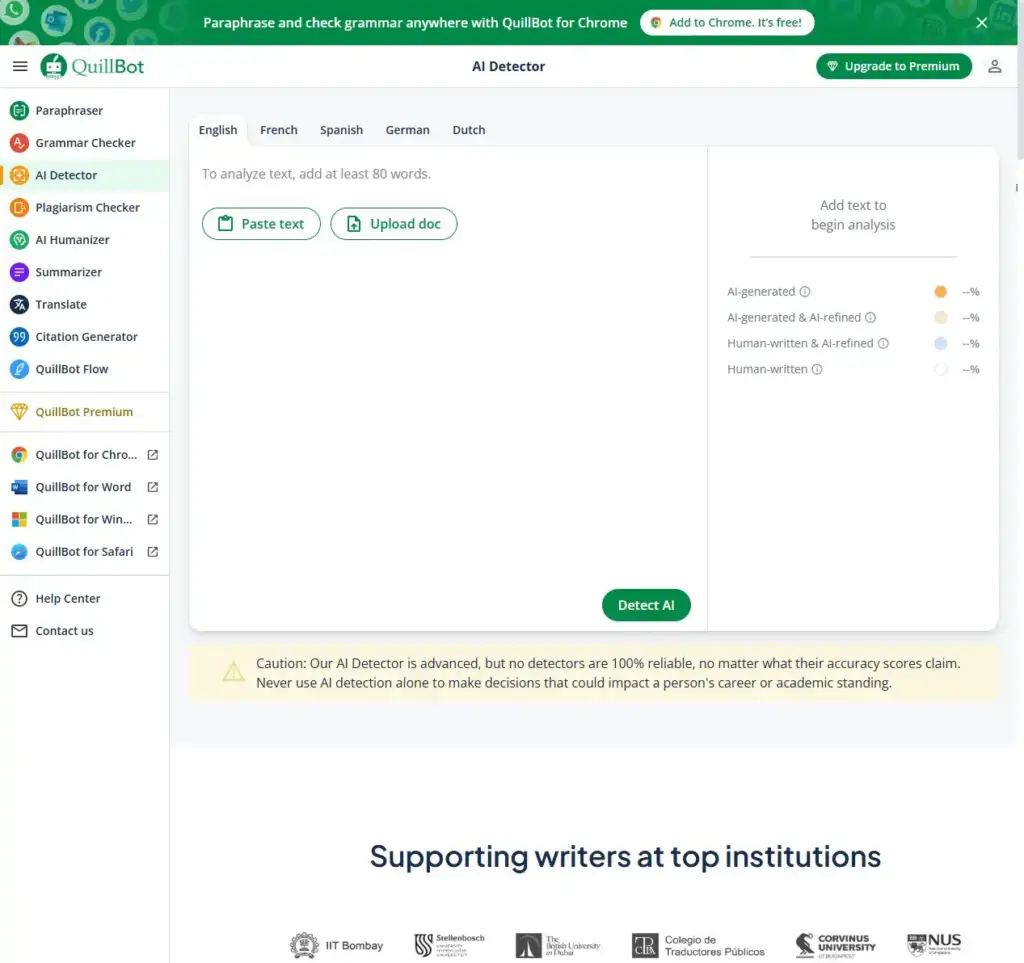The image size is (1024, 963).
Task: Click the 'Human-written' label
Action: tap(767, 369)
